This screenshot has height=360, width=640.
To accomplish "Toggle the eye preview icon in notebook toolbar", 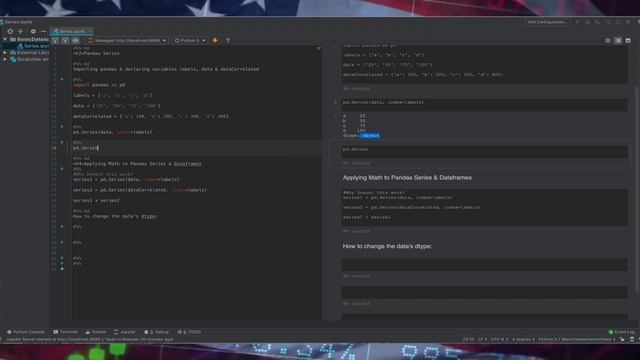I will [x=76, y=40].
